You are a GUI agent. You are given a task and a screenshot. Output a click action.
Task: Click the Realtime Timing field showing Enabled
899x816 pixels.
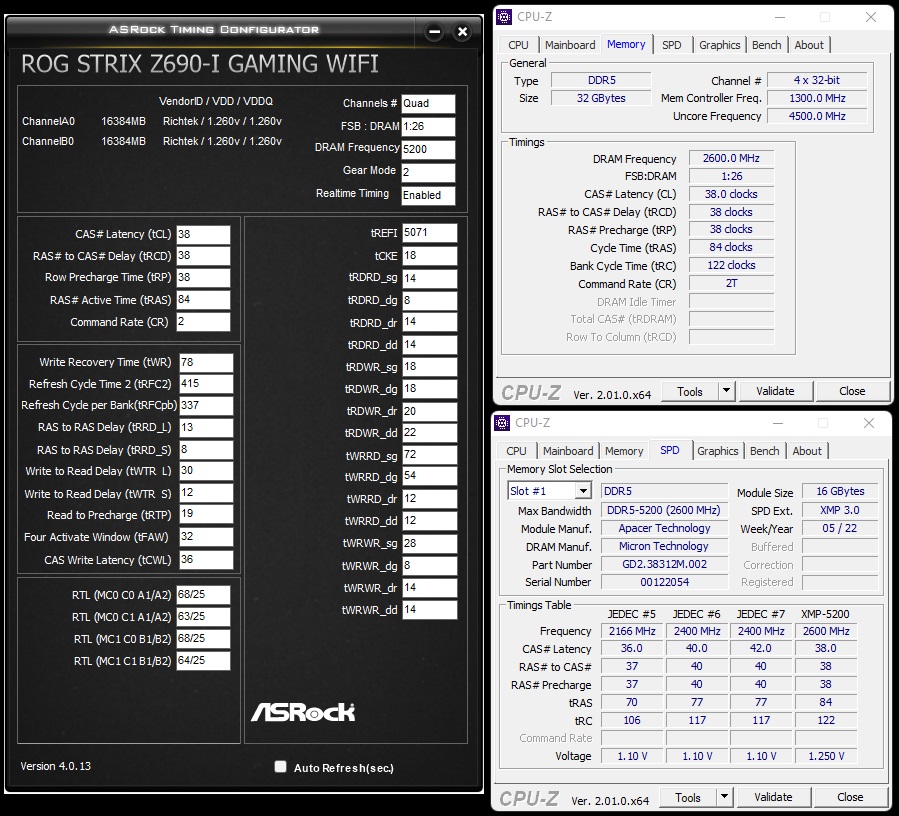point(428,195)
